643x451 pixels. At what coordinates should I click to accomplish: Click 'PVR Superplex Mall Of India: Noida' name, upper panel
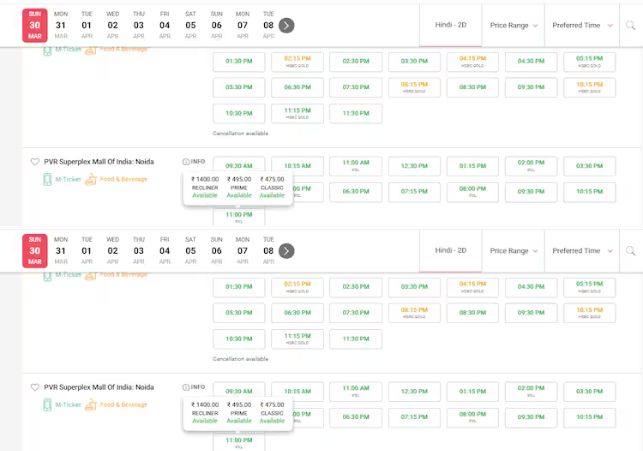pos(99,162)
